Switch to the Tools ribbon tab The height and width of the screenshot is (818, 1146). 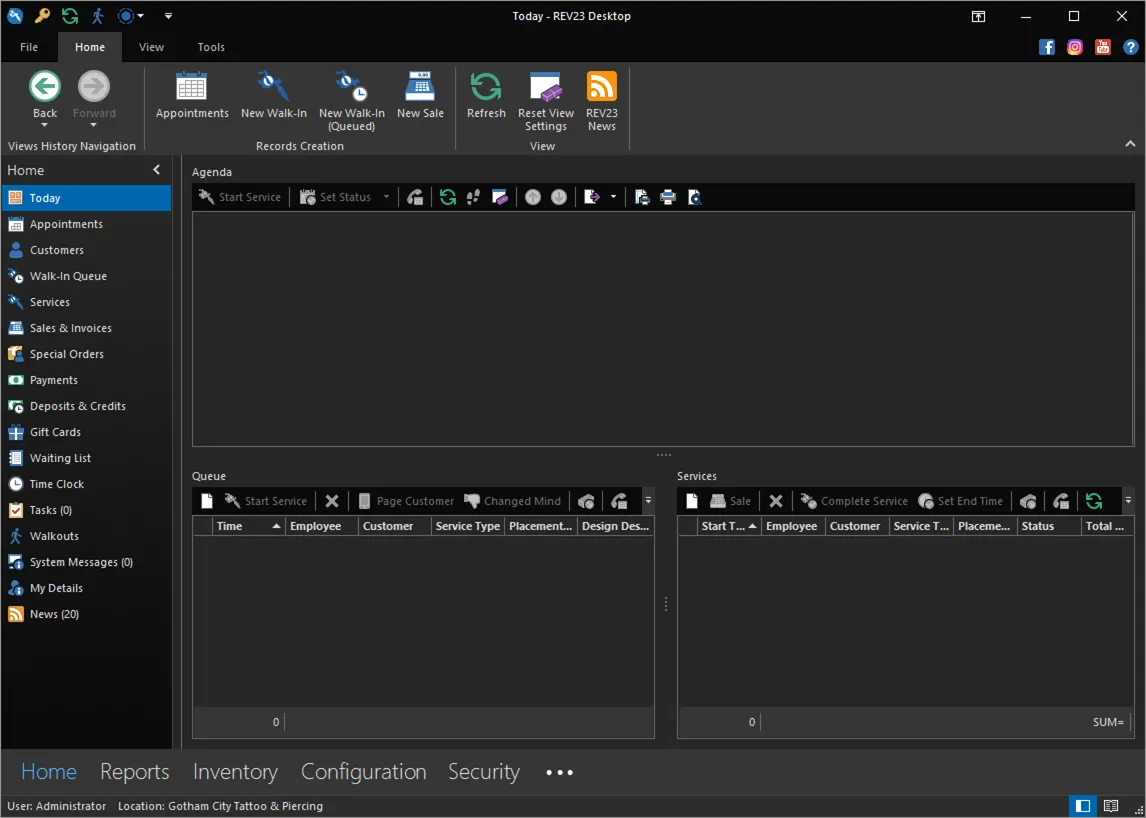[x=211, y=47]
